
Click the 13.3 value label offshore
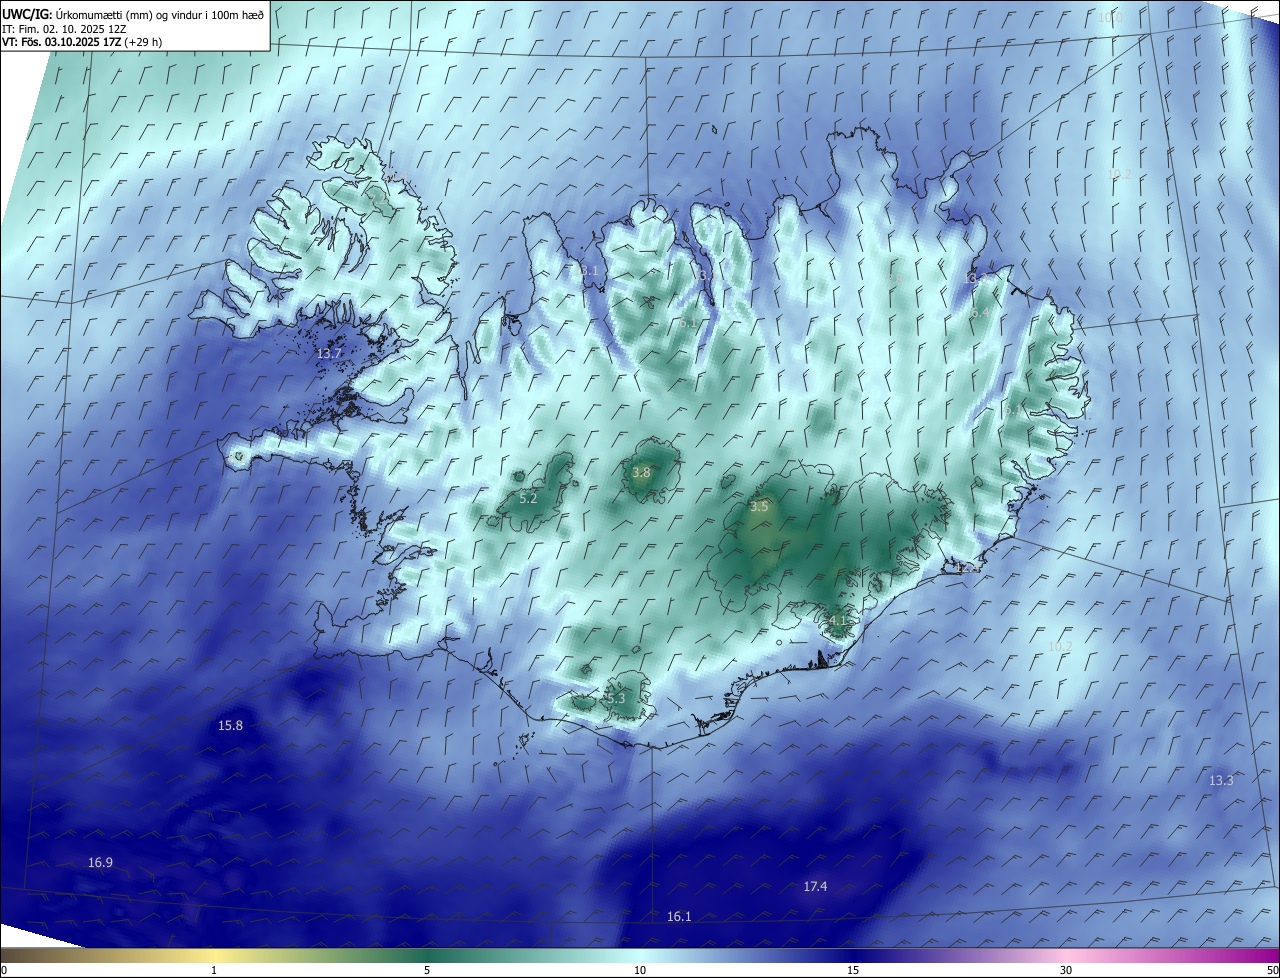tap(1221, 781)
